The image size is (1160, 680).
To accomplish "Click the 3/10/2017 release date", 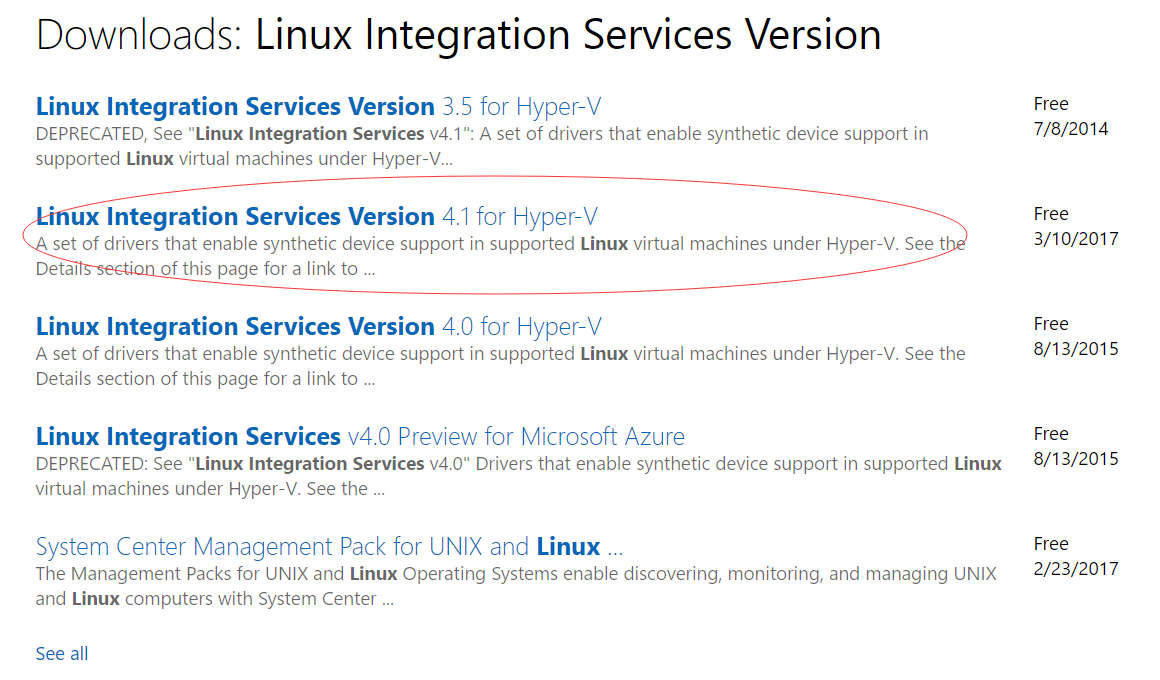I will click(1076, 239).
